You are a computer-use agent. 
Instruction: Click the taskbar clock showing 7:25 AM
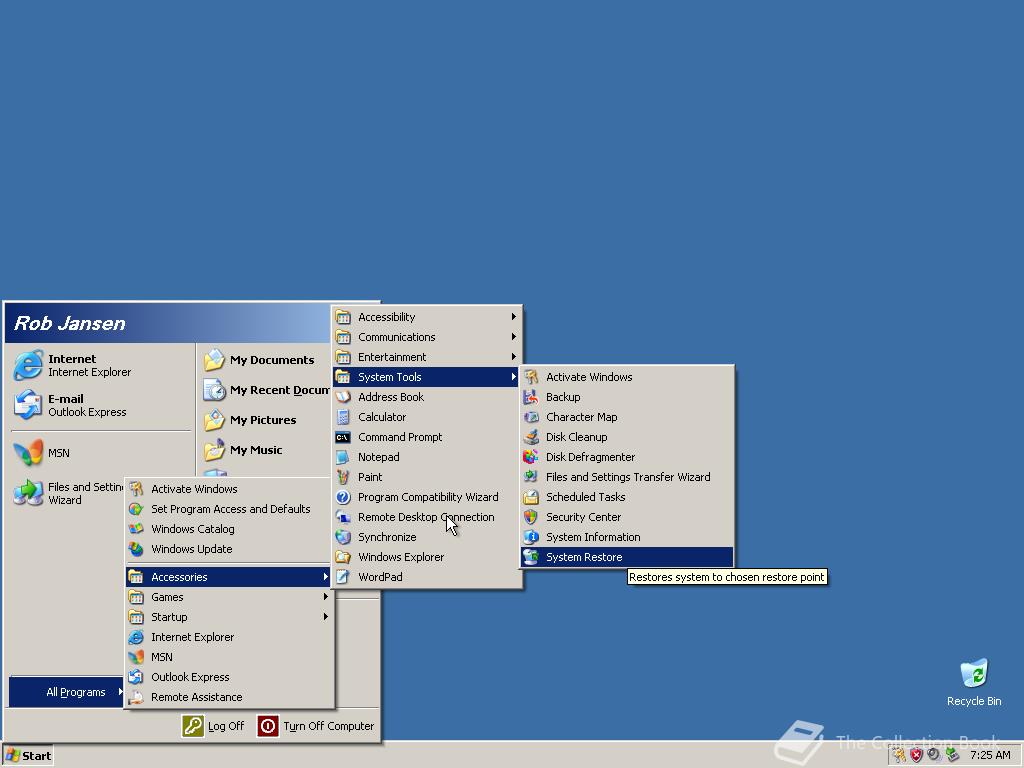coord(990,756)
